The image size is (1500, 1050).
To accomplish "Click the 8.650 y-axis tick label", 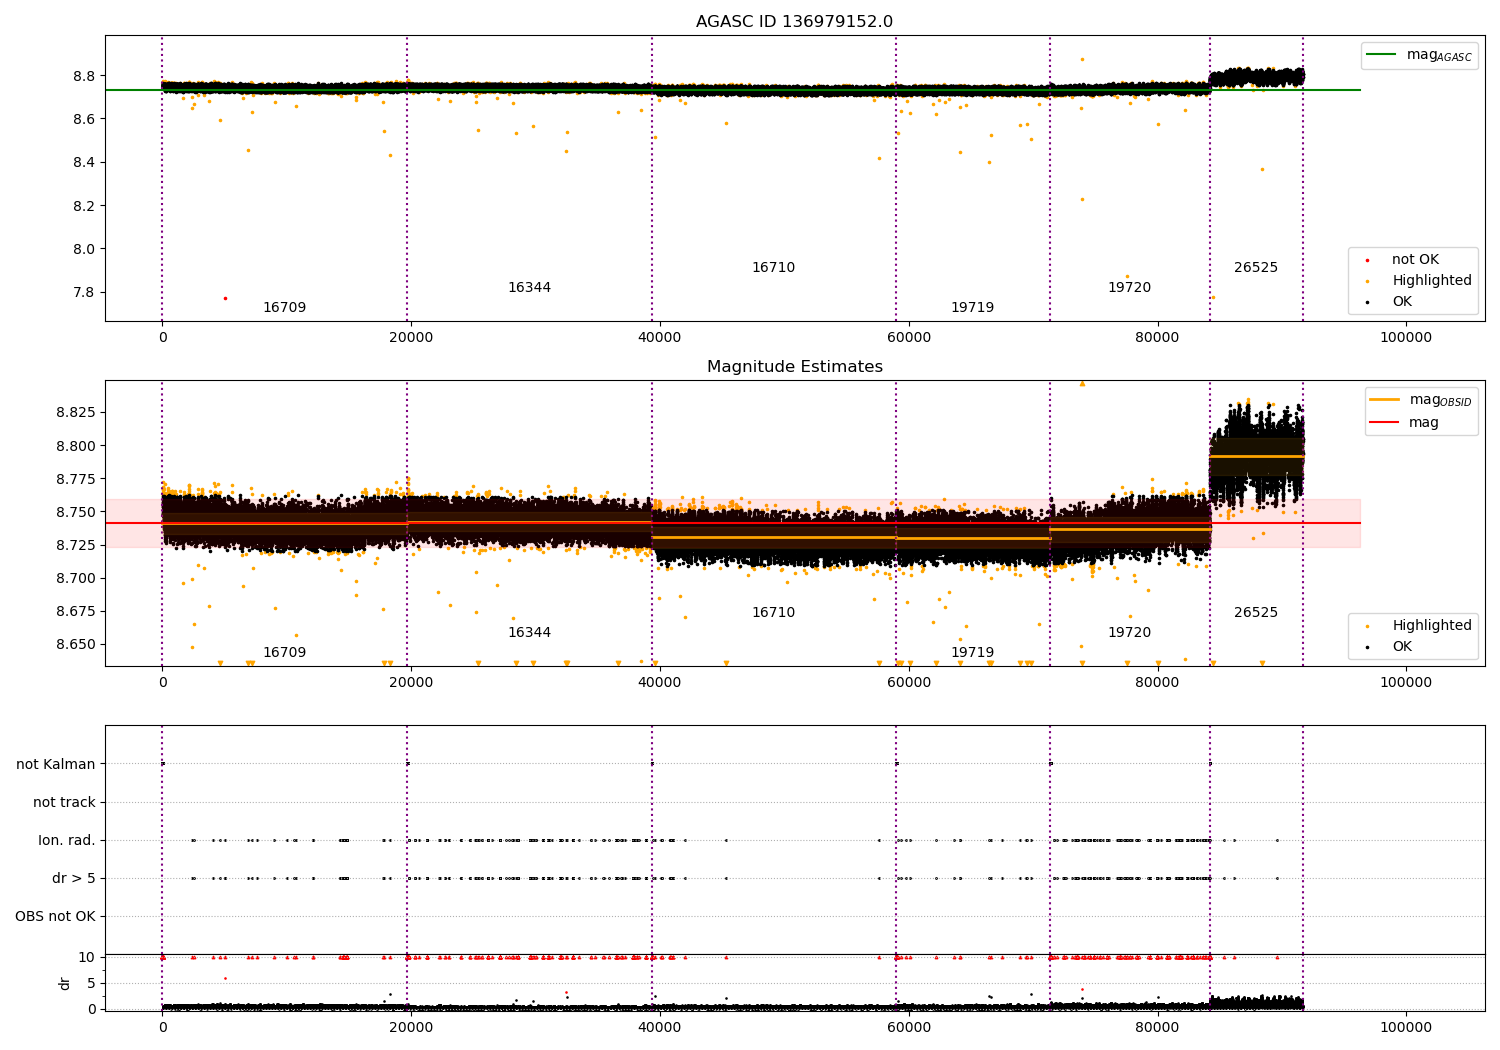I will [75, 644].
